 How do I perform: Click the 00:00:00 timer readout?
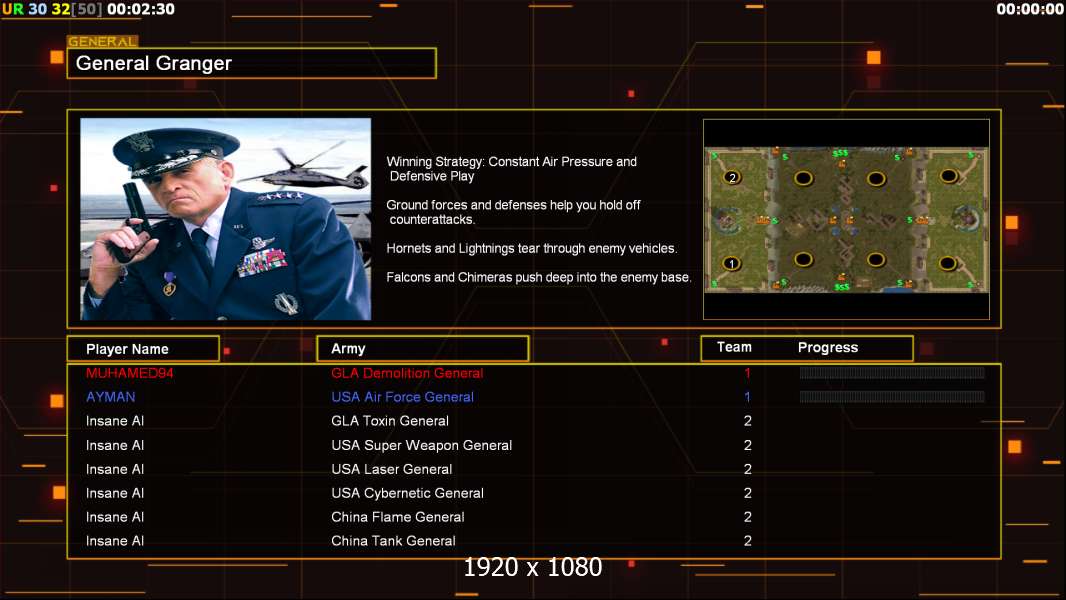[x=1030, y=10]
